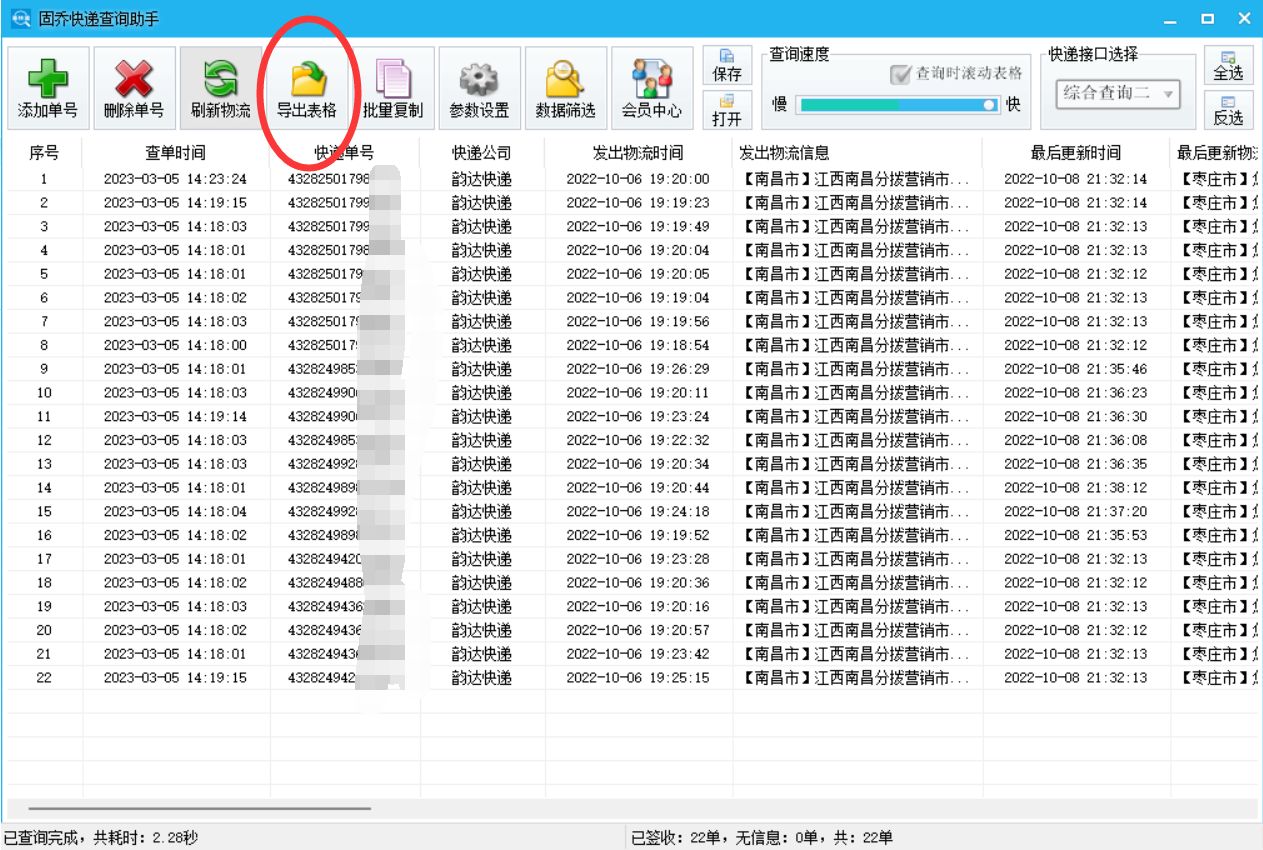The width and height of the screenshot is (1263, 850).
Task: Click the 全选 select all button
Action: pyautogui.click(x=1230, y=64)
